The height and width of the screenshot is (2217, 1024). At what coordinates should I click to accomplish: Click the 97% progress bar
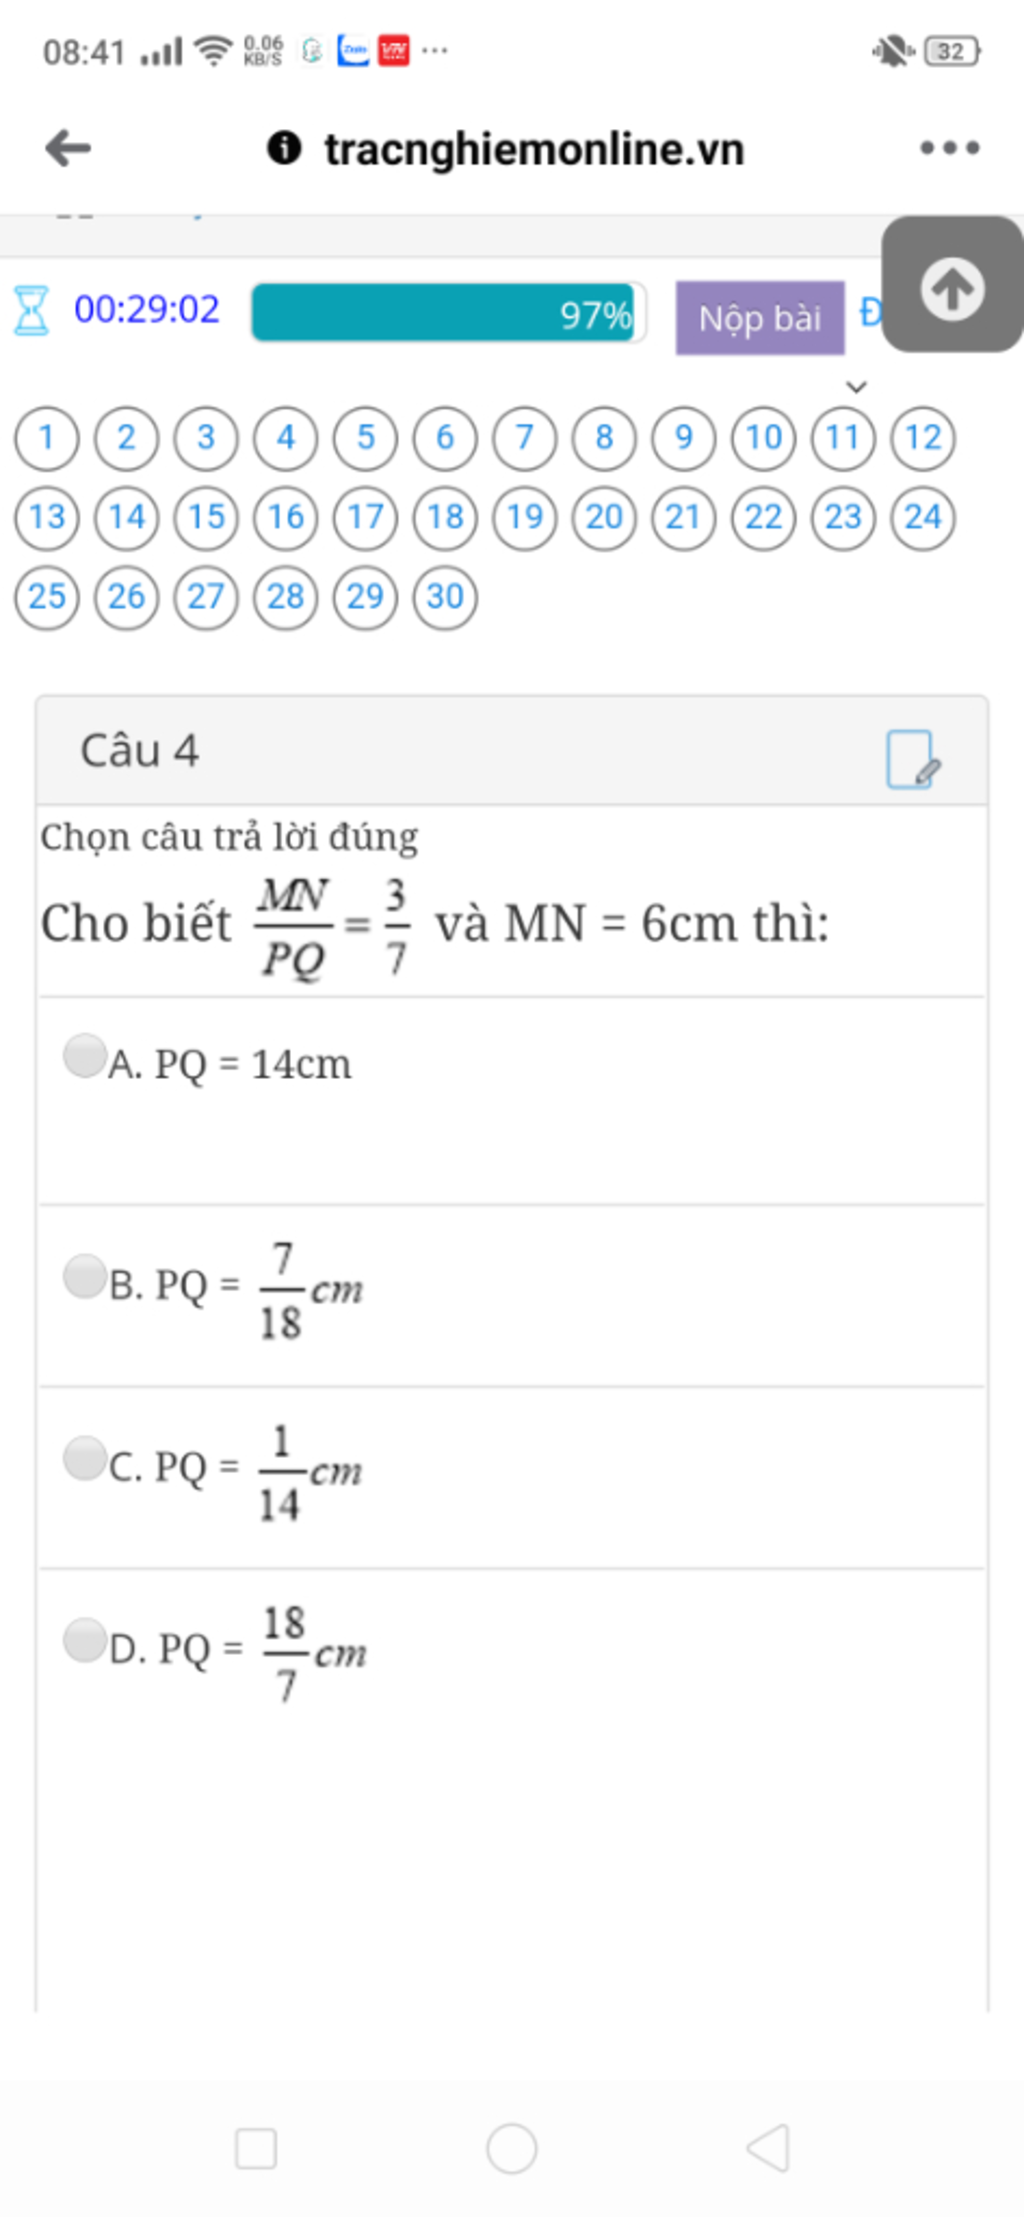pyautogui.click(x=448, y=313)
